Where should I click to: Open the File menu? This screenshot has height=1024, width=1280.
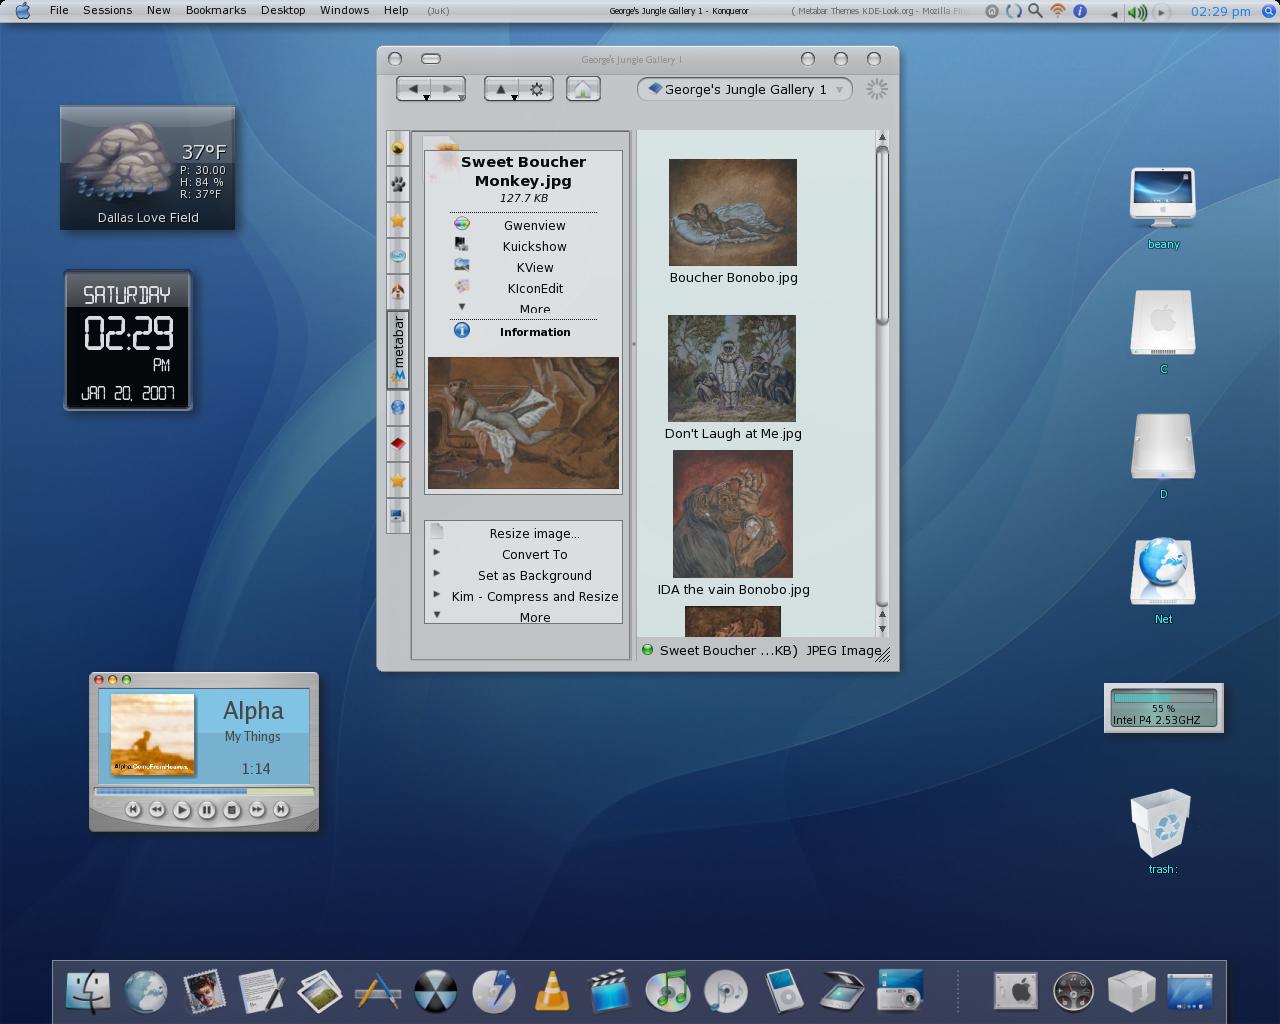(59, 10)
